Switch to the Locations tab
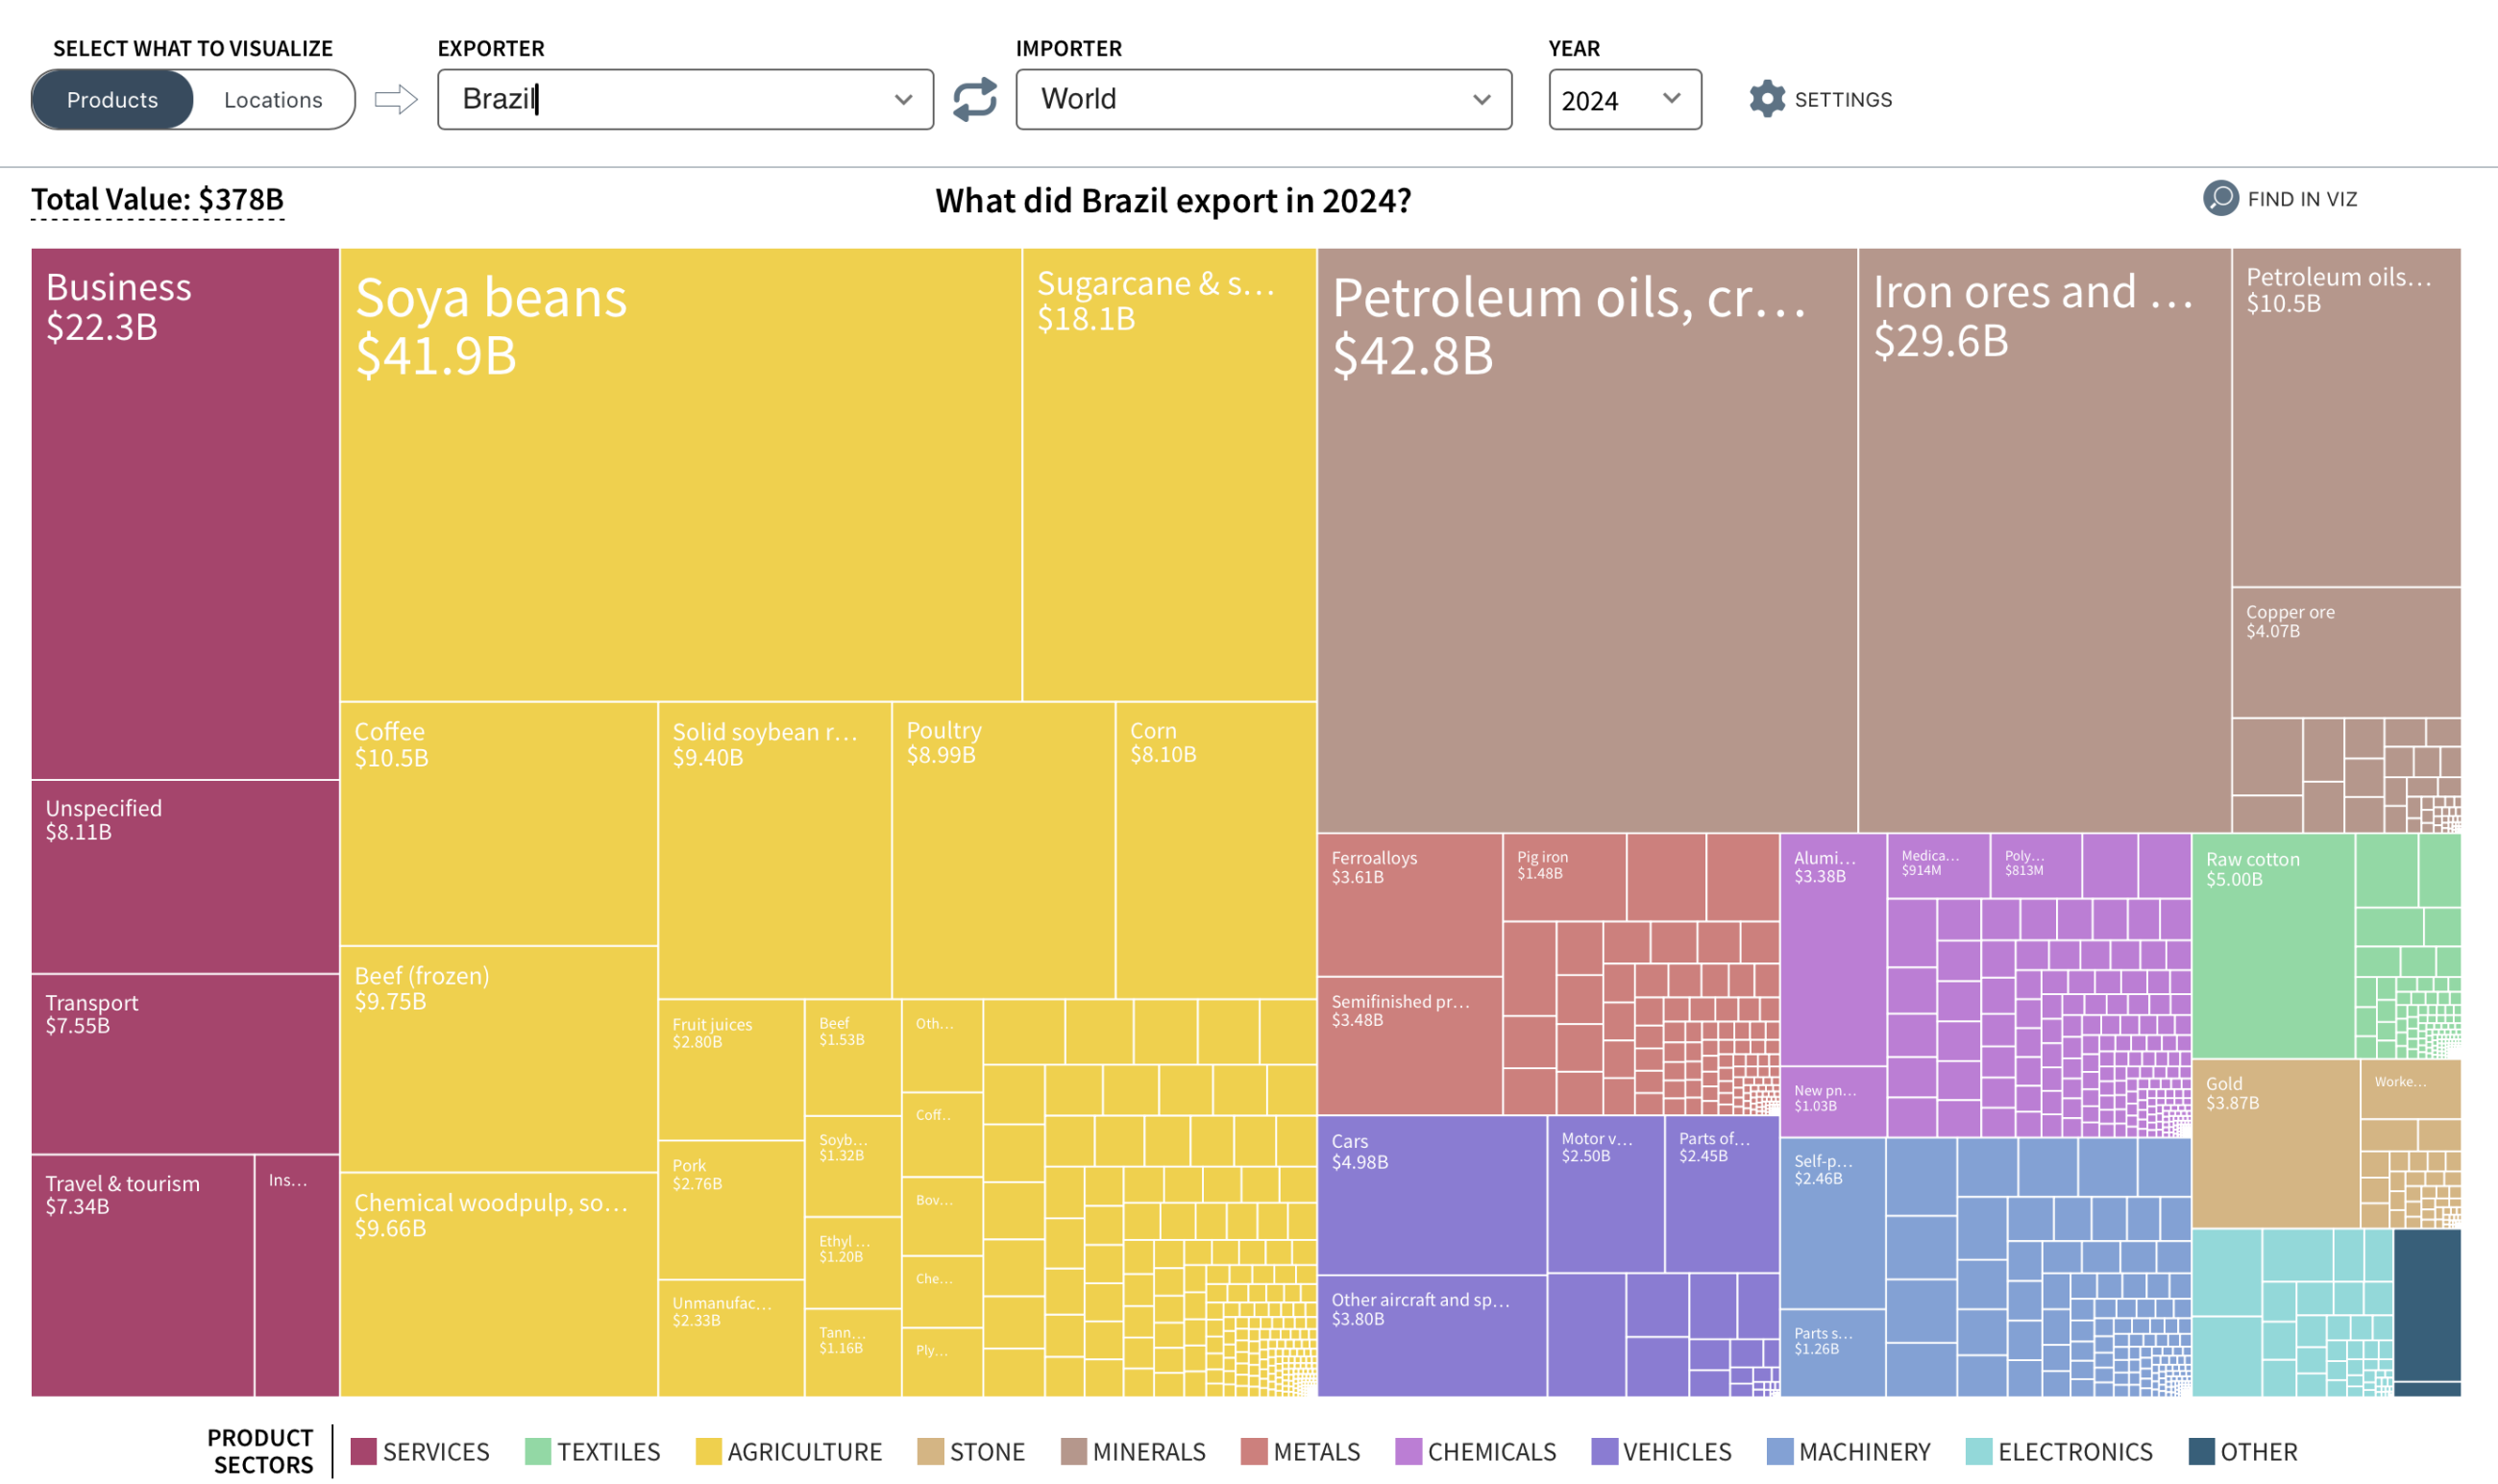Image resolution: width=2498 pixels, height=1484 pixels. 273,99
